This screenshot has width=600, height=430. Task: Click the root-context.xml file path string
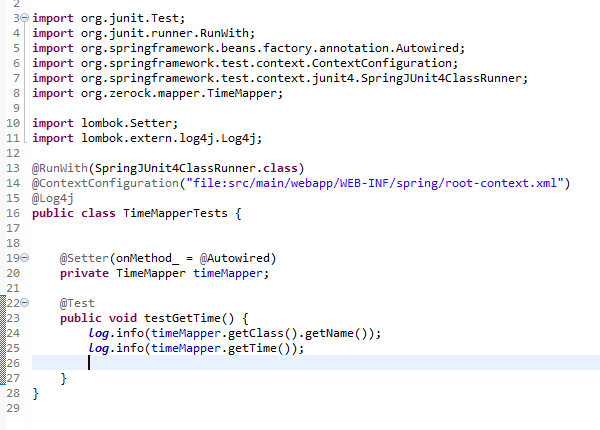coord(375,183)
